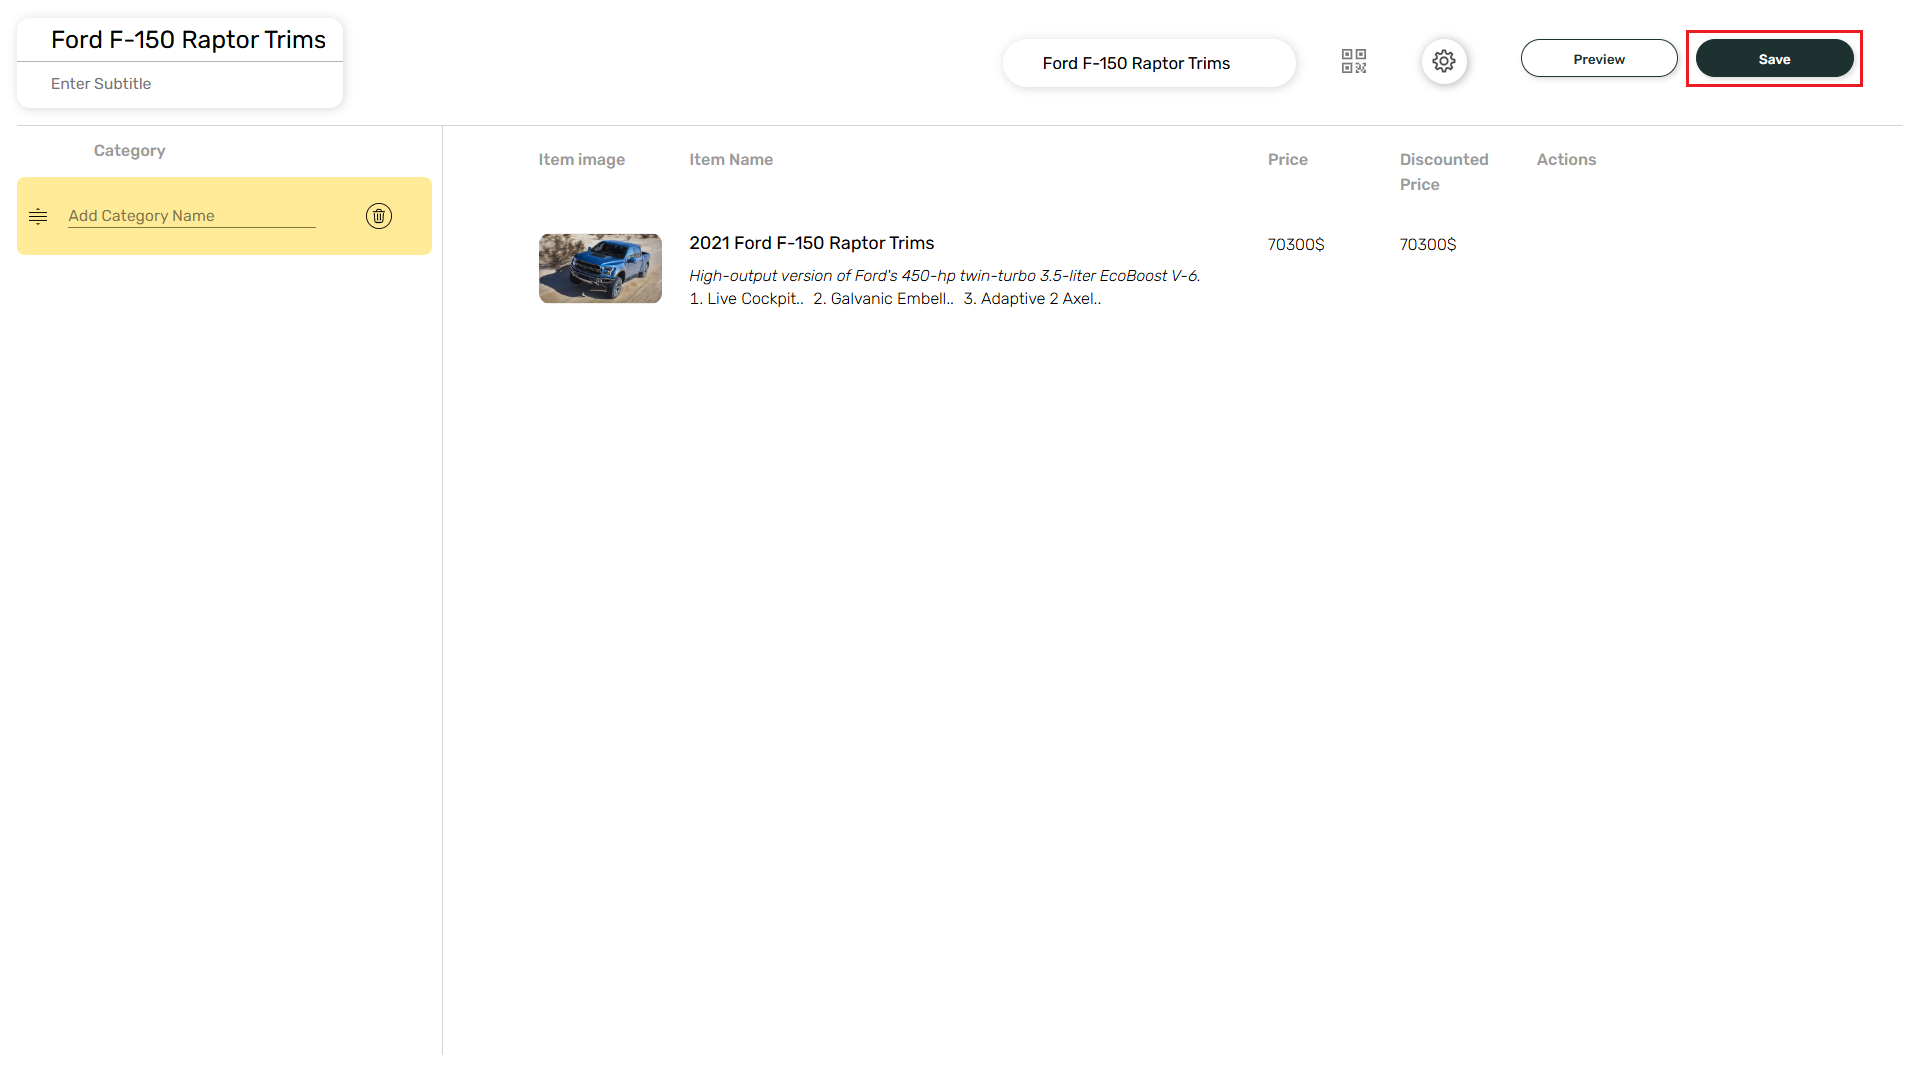Click the category drag handle icon
The height and width of the screenshot is (1080, 1920).
38,216
